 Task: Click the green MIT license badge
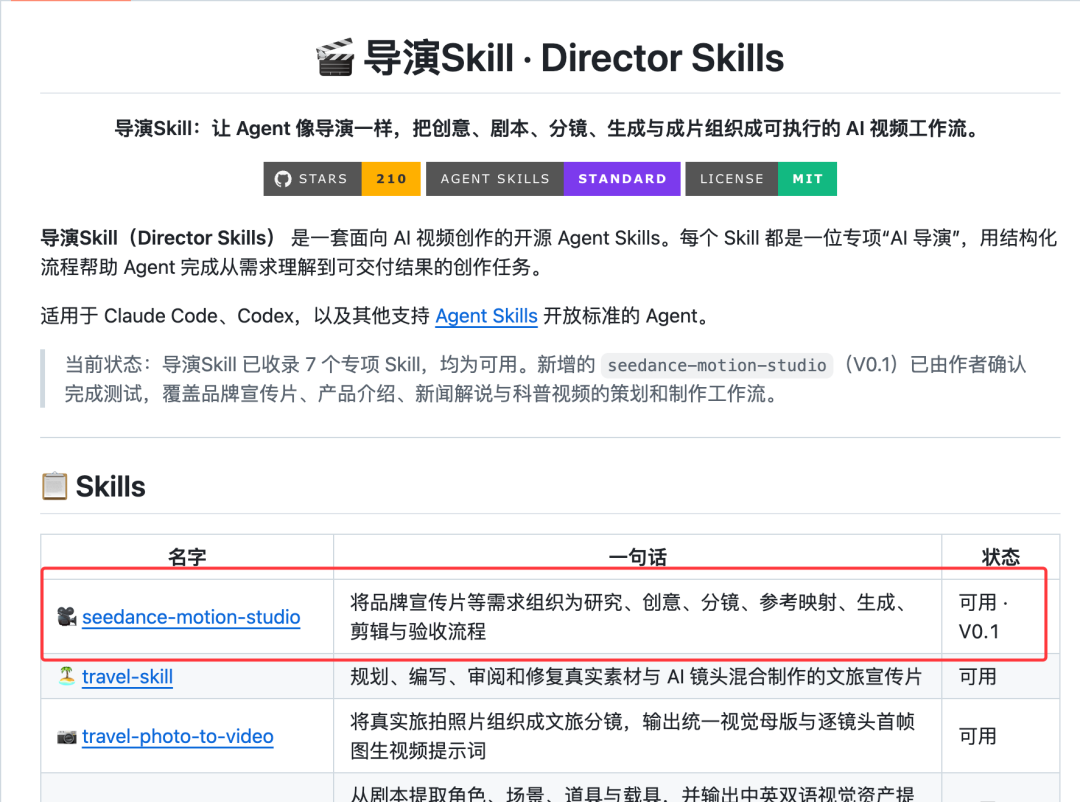point(807,179)
